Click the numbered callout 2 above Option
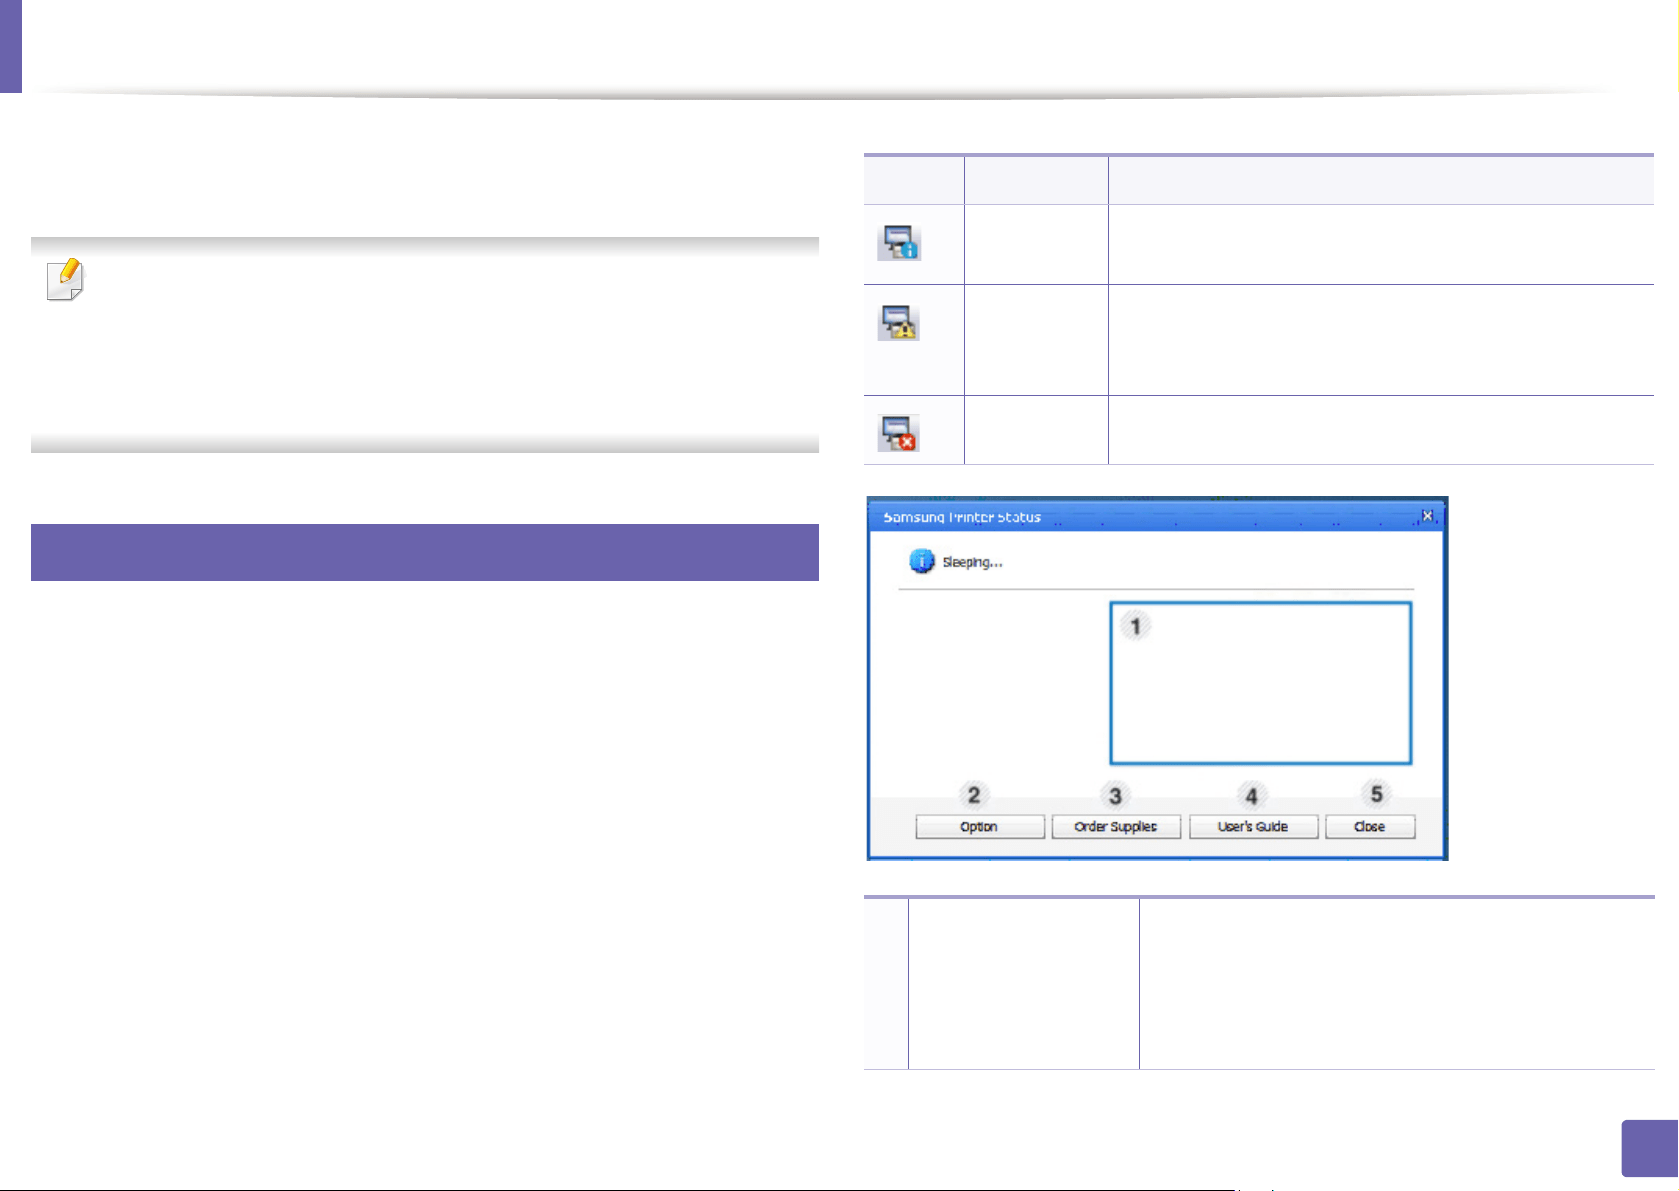The height and width of the screenshot is (1191, 1679). (974, 795)
